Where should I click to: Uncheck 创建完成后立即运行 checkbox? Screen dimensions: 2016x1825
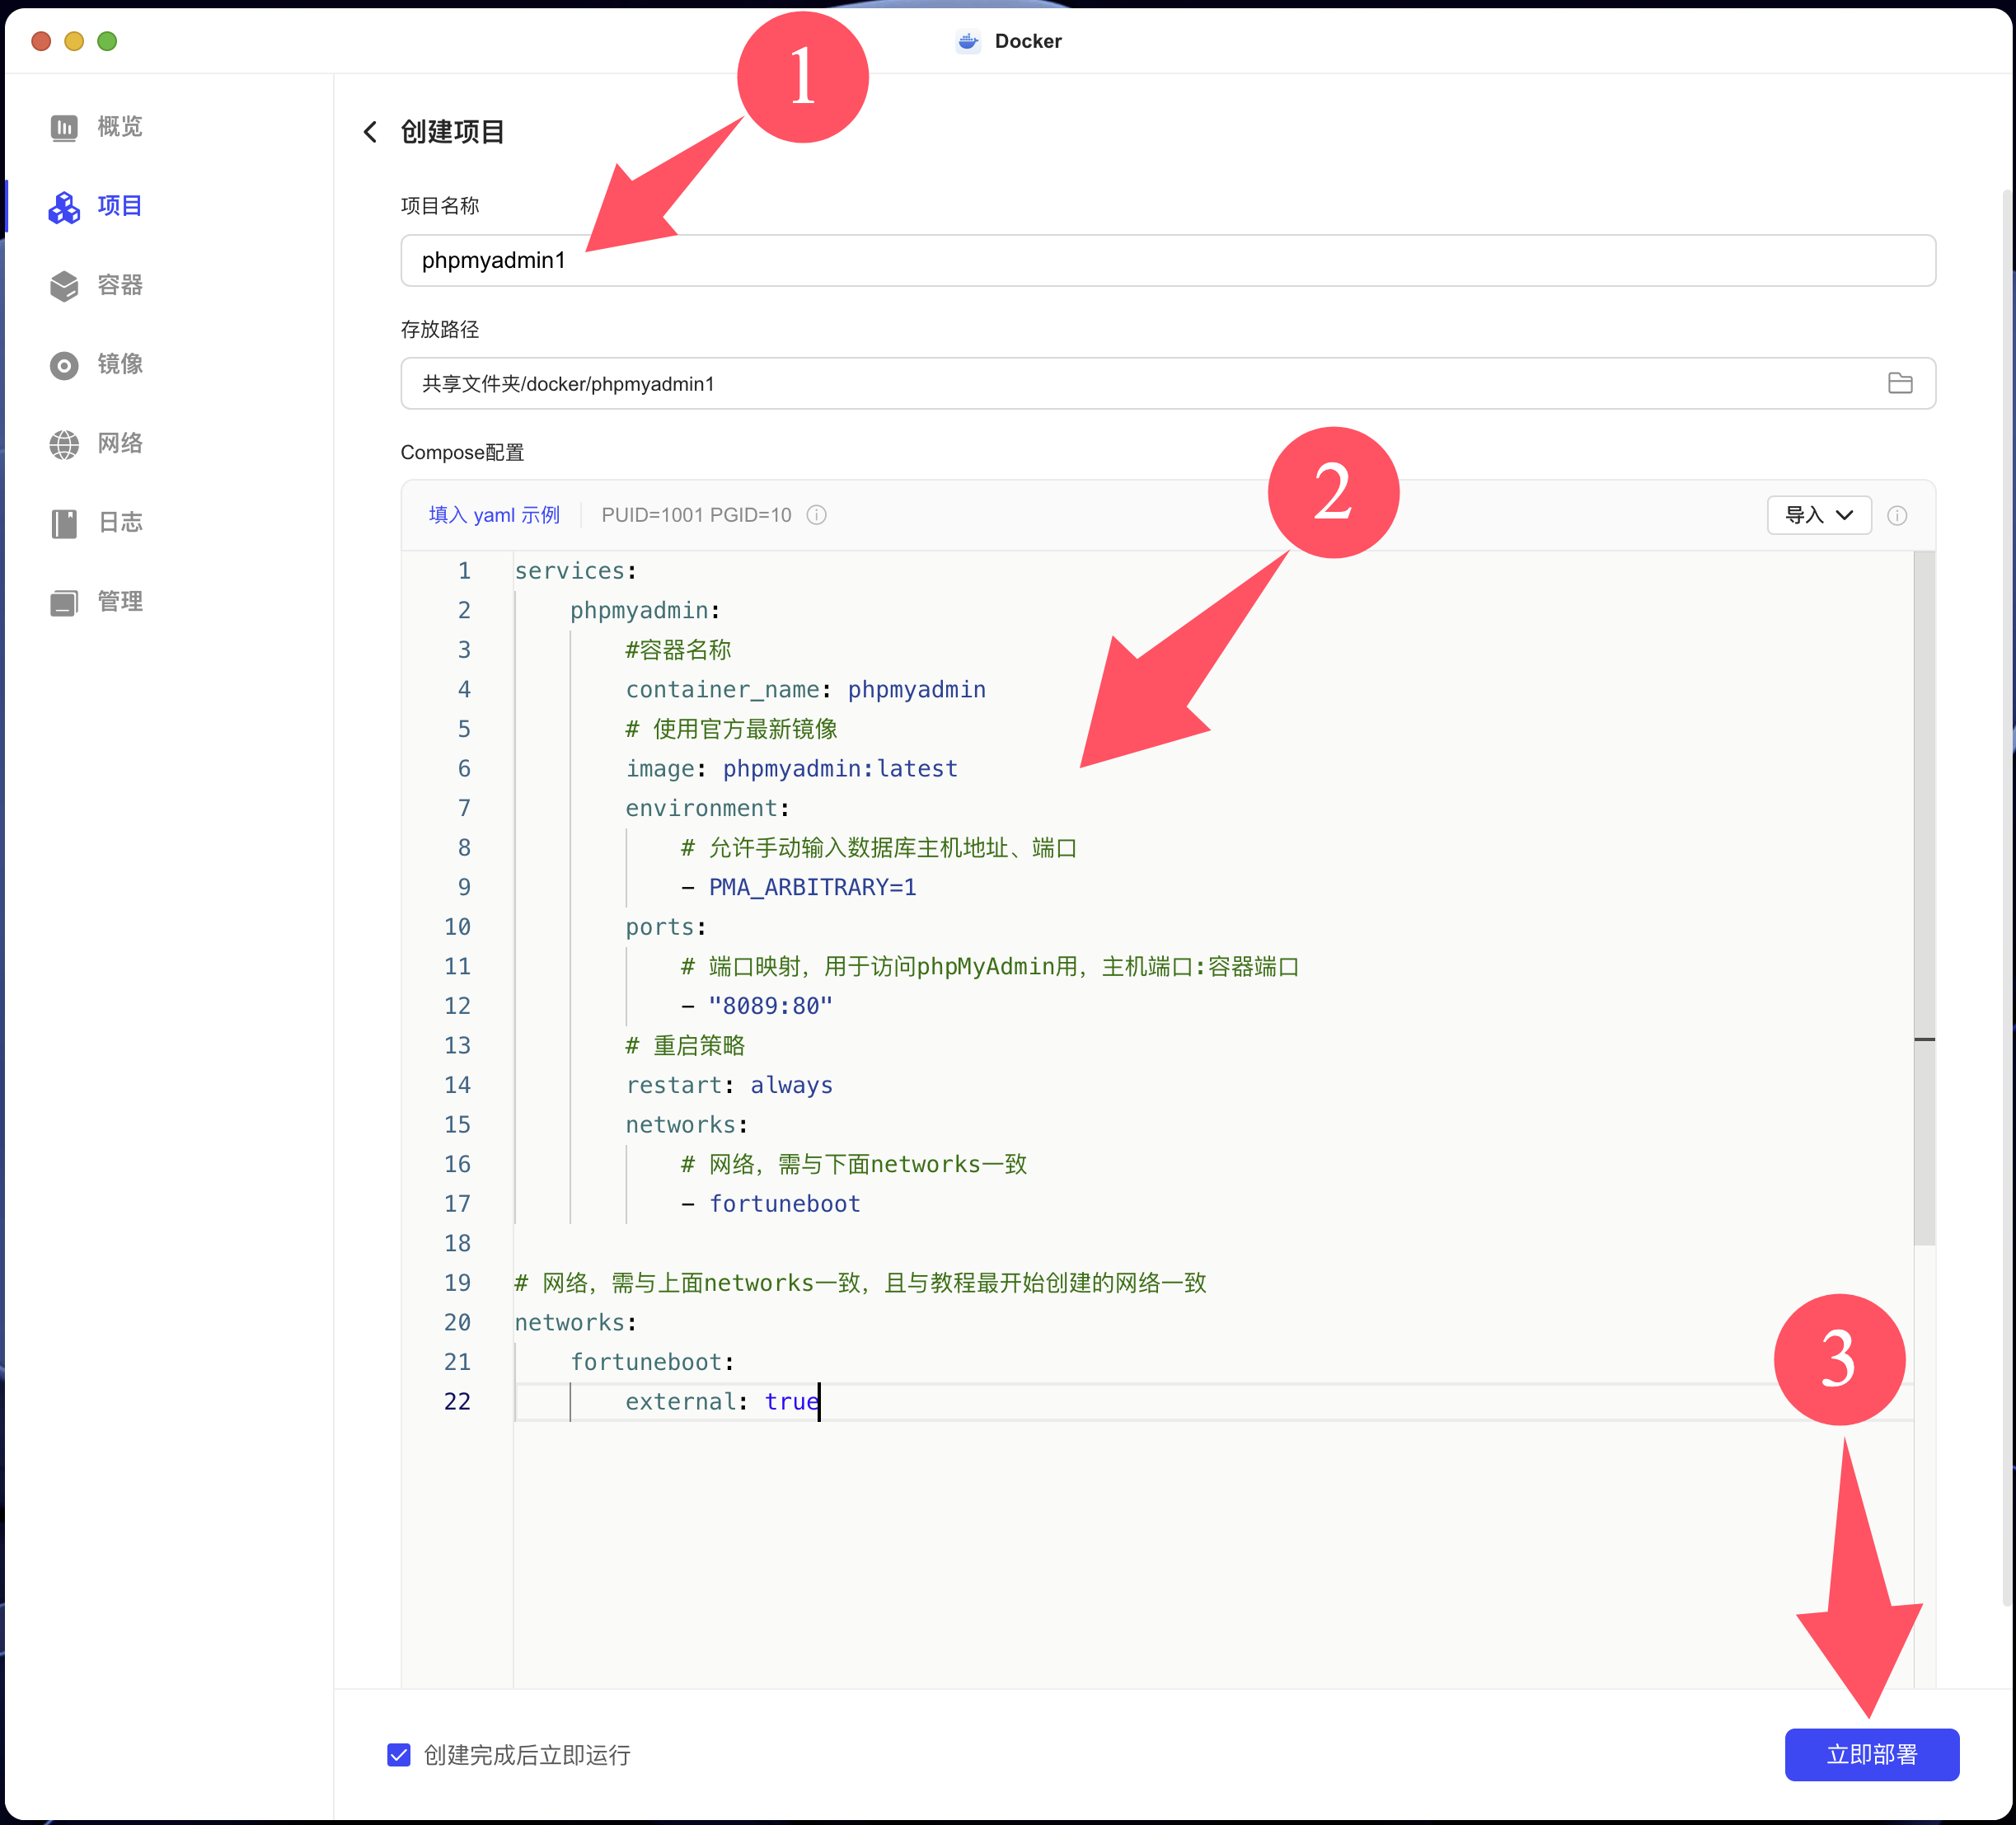tap(398, 1754)
